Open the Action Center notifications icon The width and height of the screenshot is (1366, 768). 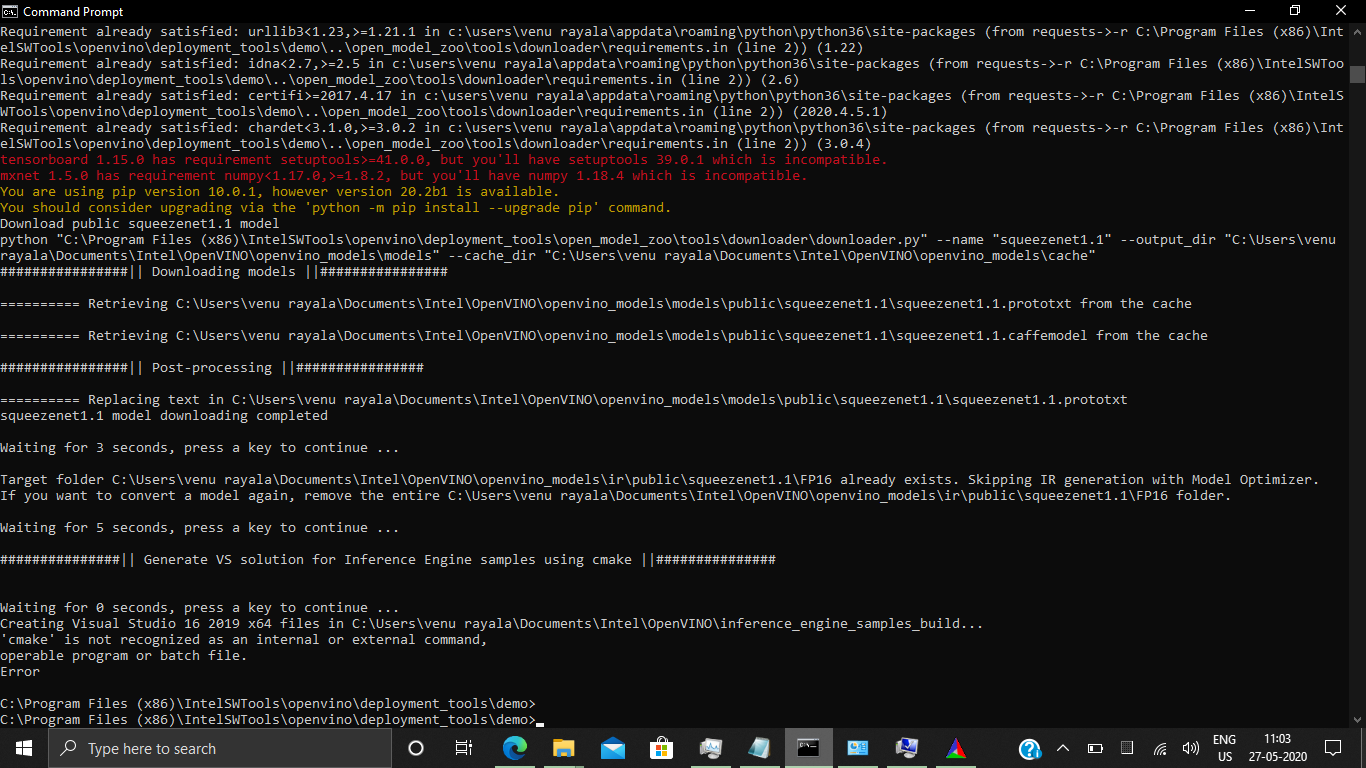pos(1332,748)
